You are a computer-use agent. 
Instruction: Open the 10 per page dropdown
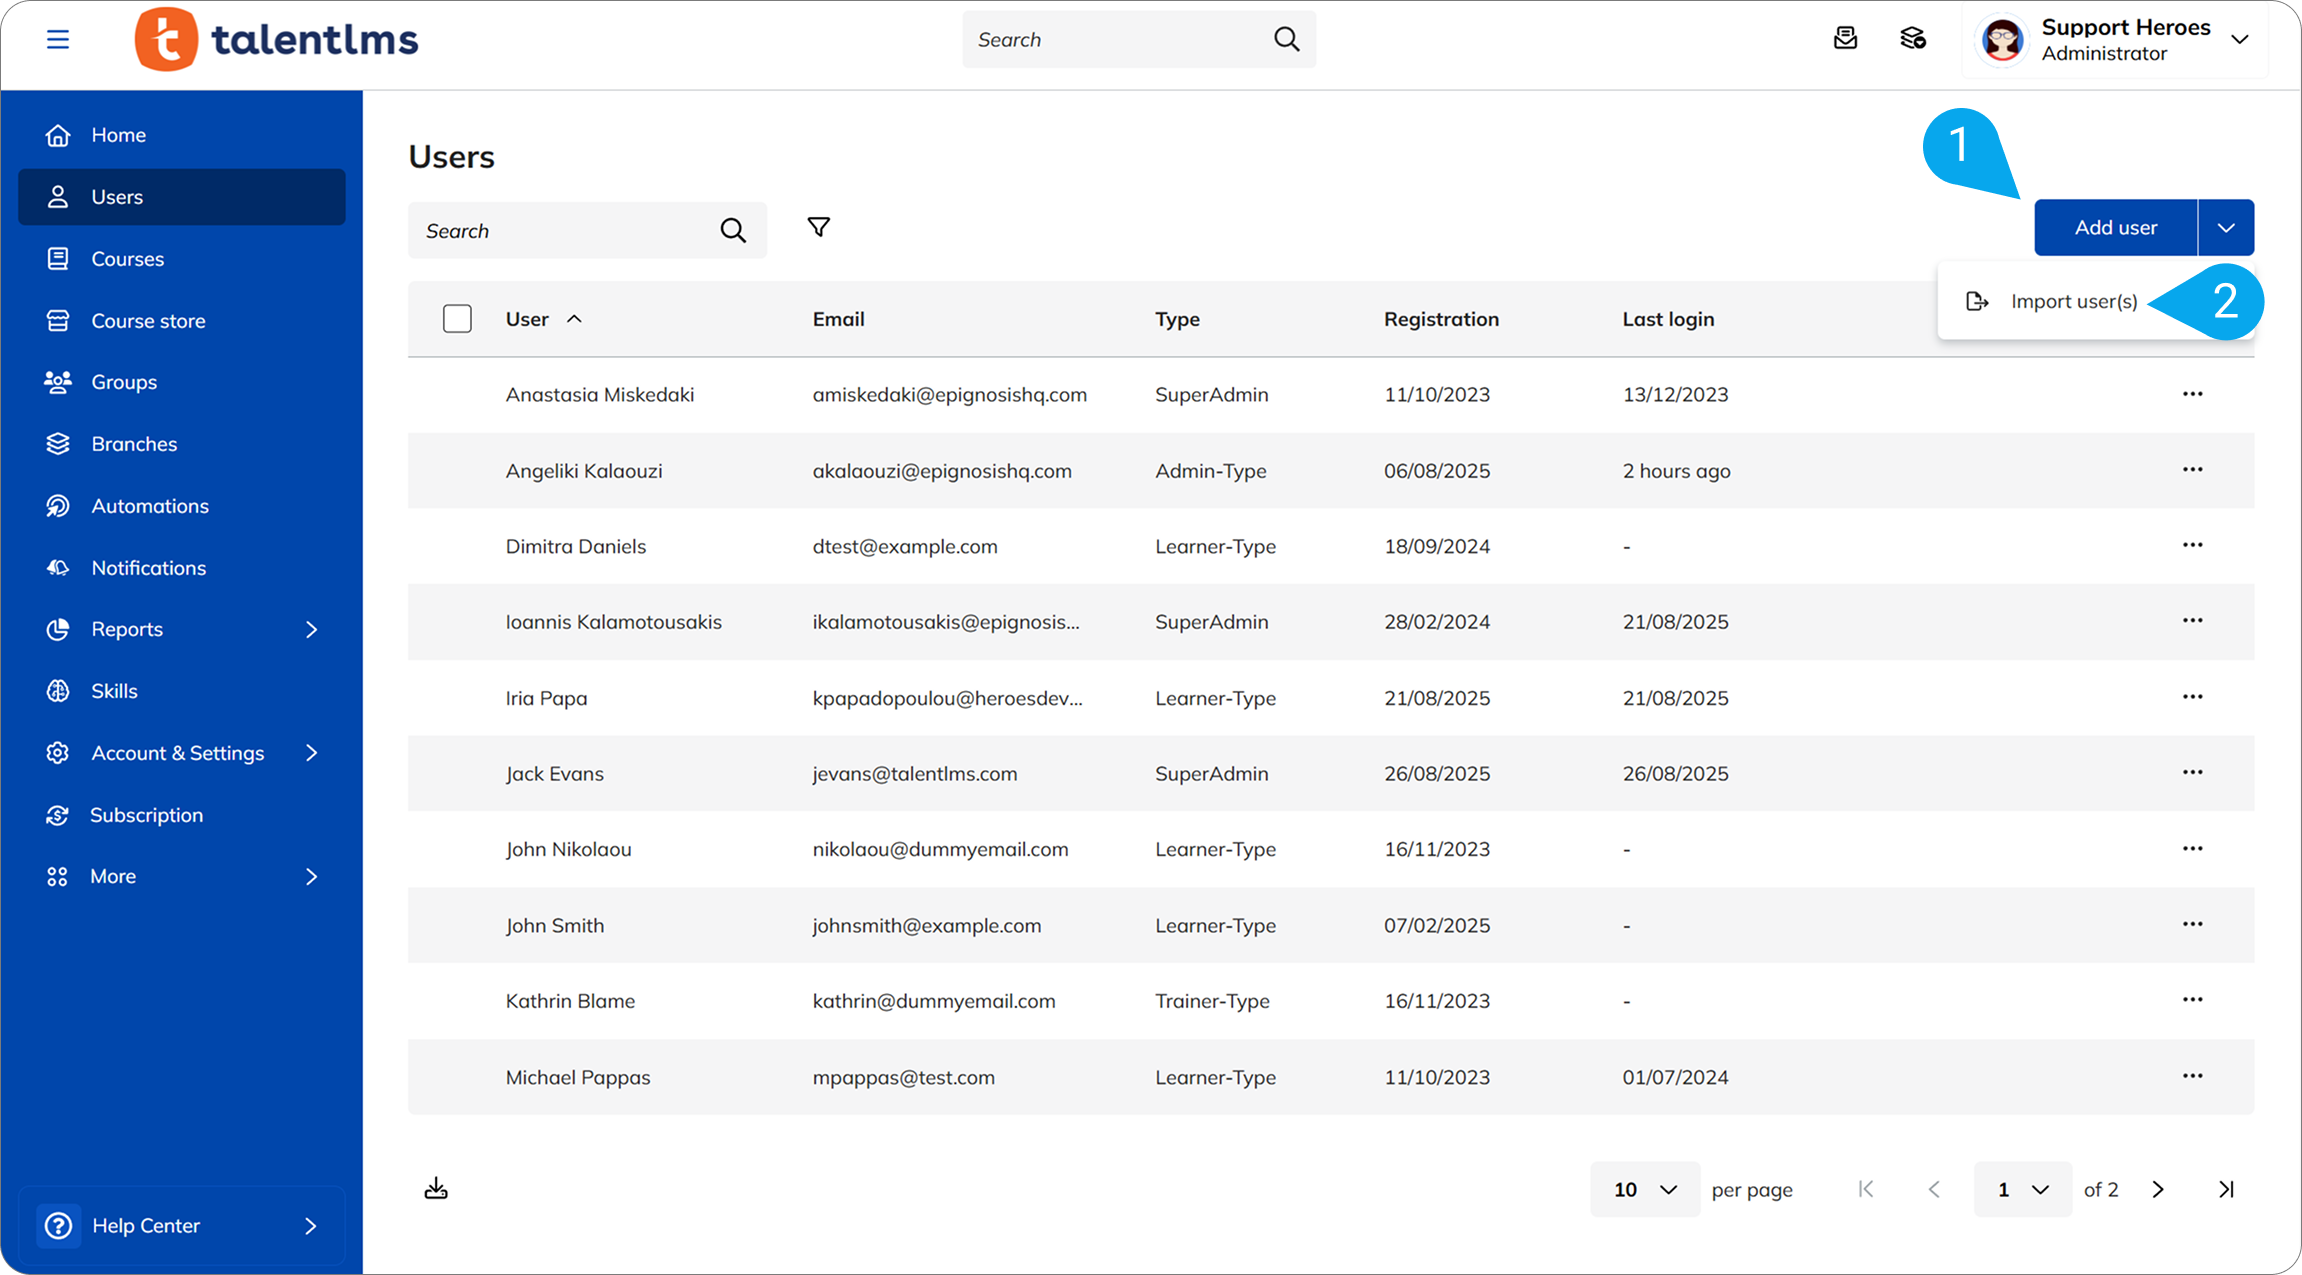point(1645,1189)
